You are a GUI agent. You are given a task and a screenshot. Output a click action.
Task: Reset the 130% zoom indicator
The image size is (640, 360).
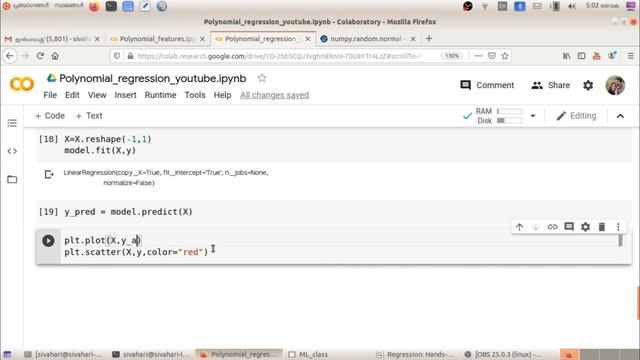coord(452,56)
